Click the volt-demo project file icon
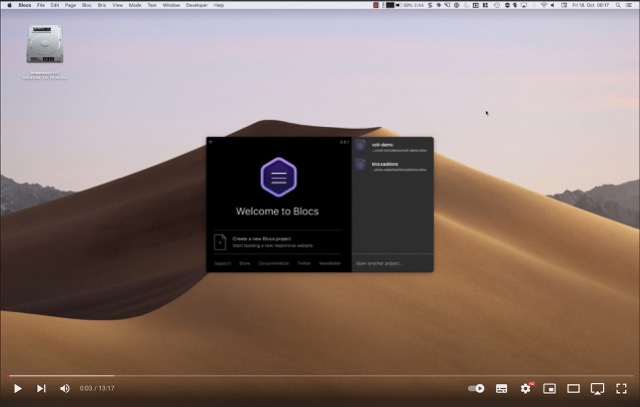Viewport: 640px width, 407px height. coord(360,147)
